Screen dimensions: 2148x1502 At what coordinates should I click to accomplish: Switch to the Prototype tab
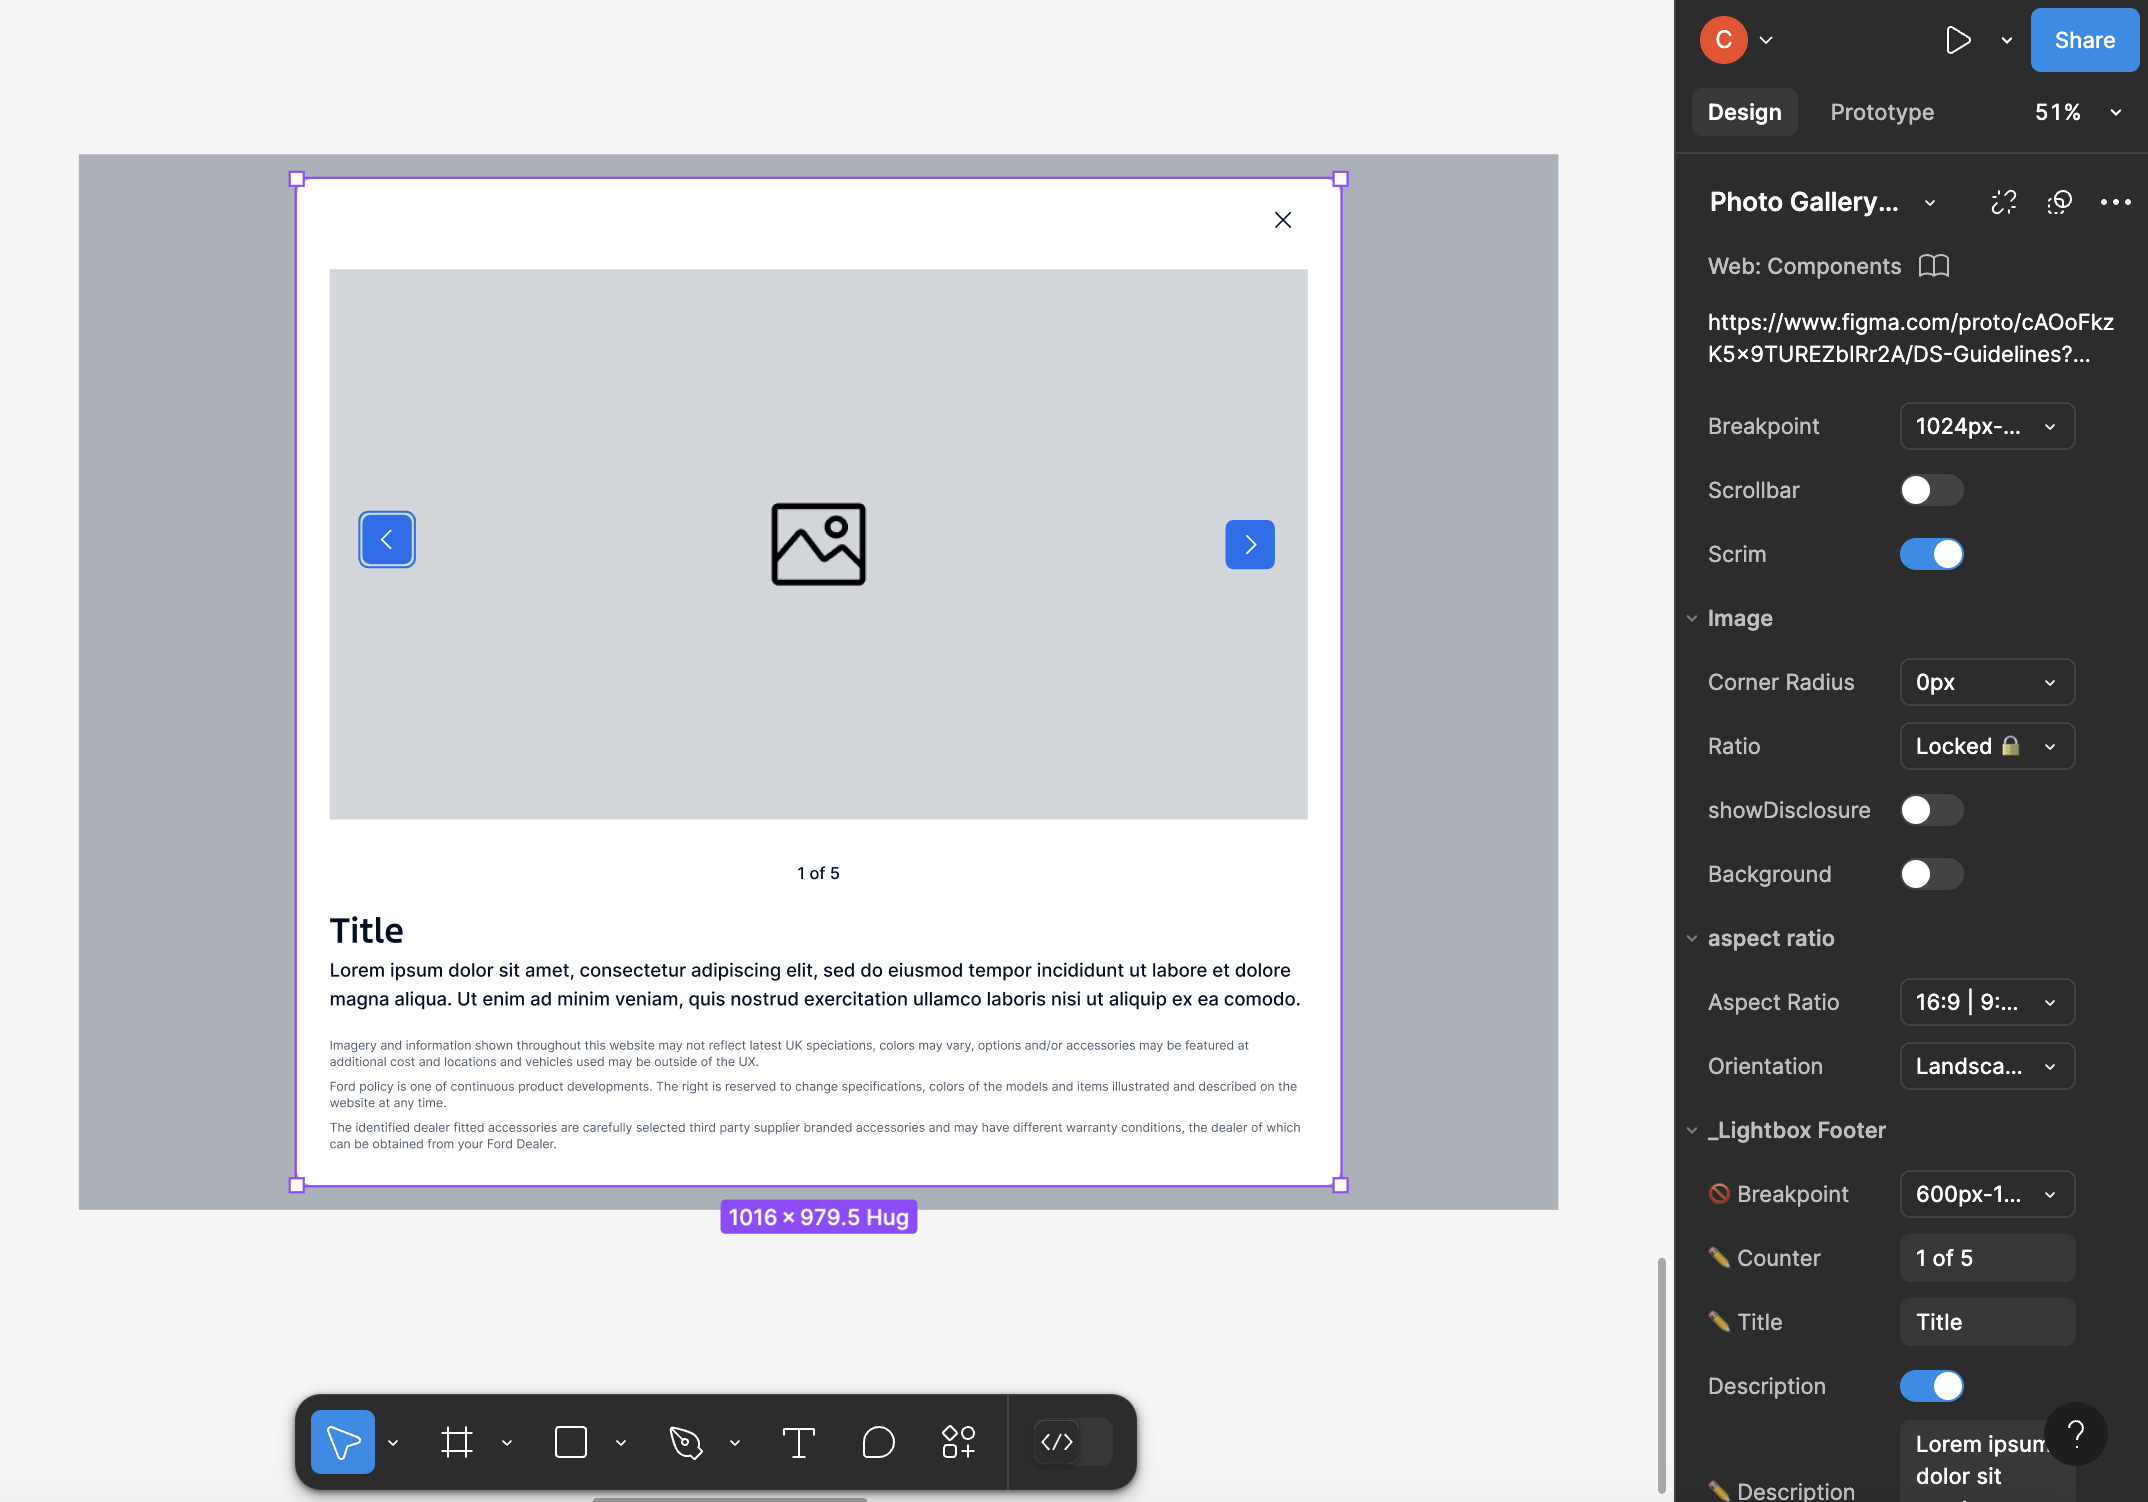pyautogui.click(x=1881, y=112)
